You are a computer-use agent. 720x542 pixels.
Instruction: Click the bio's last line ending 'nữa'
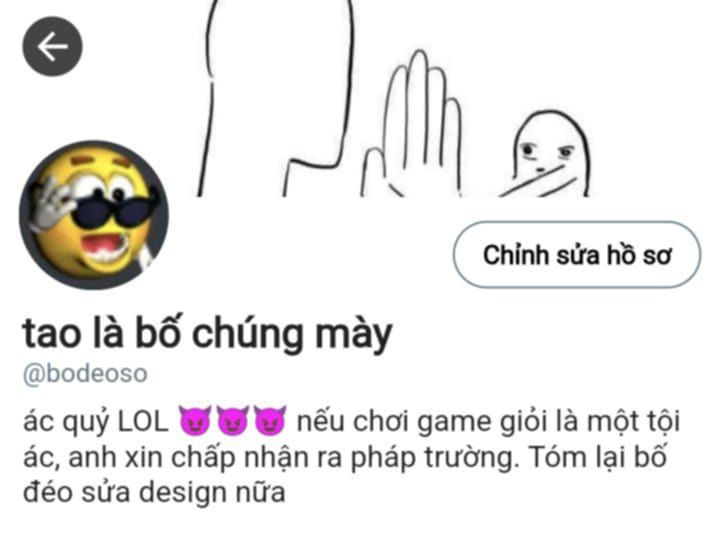154,494
